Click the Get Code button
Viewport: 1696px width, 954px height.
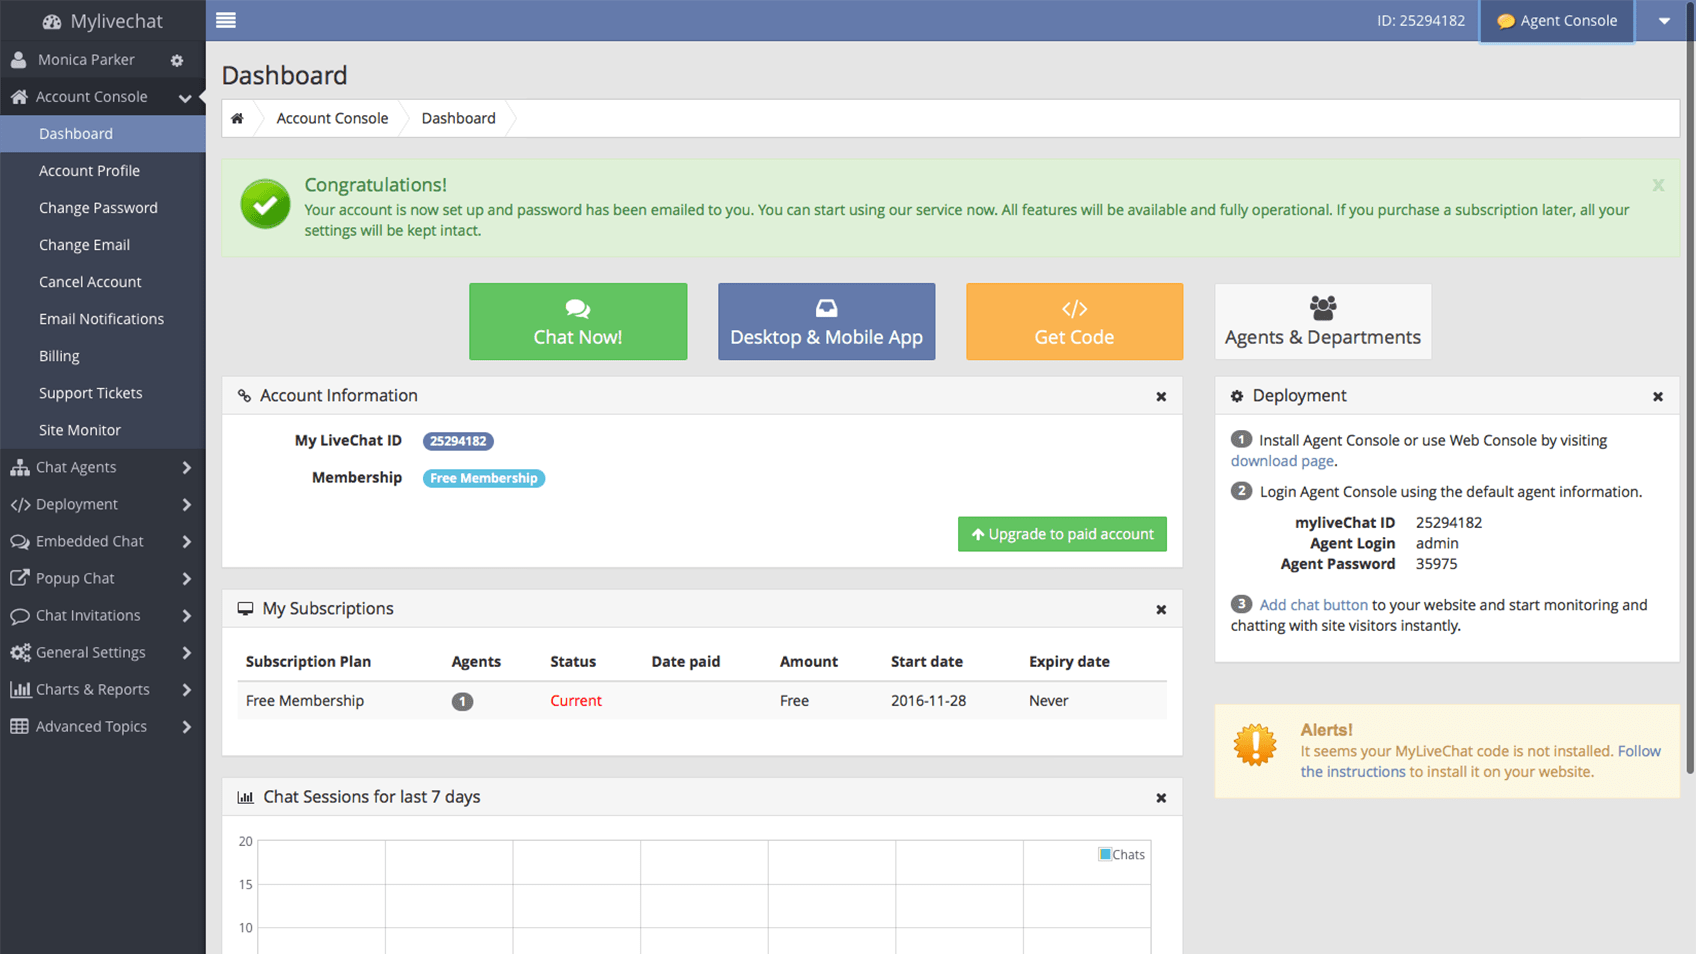pos(1074,321)
